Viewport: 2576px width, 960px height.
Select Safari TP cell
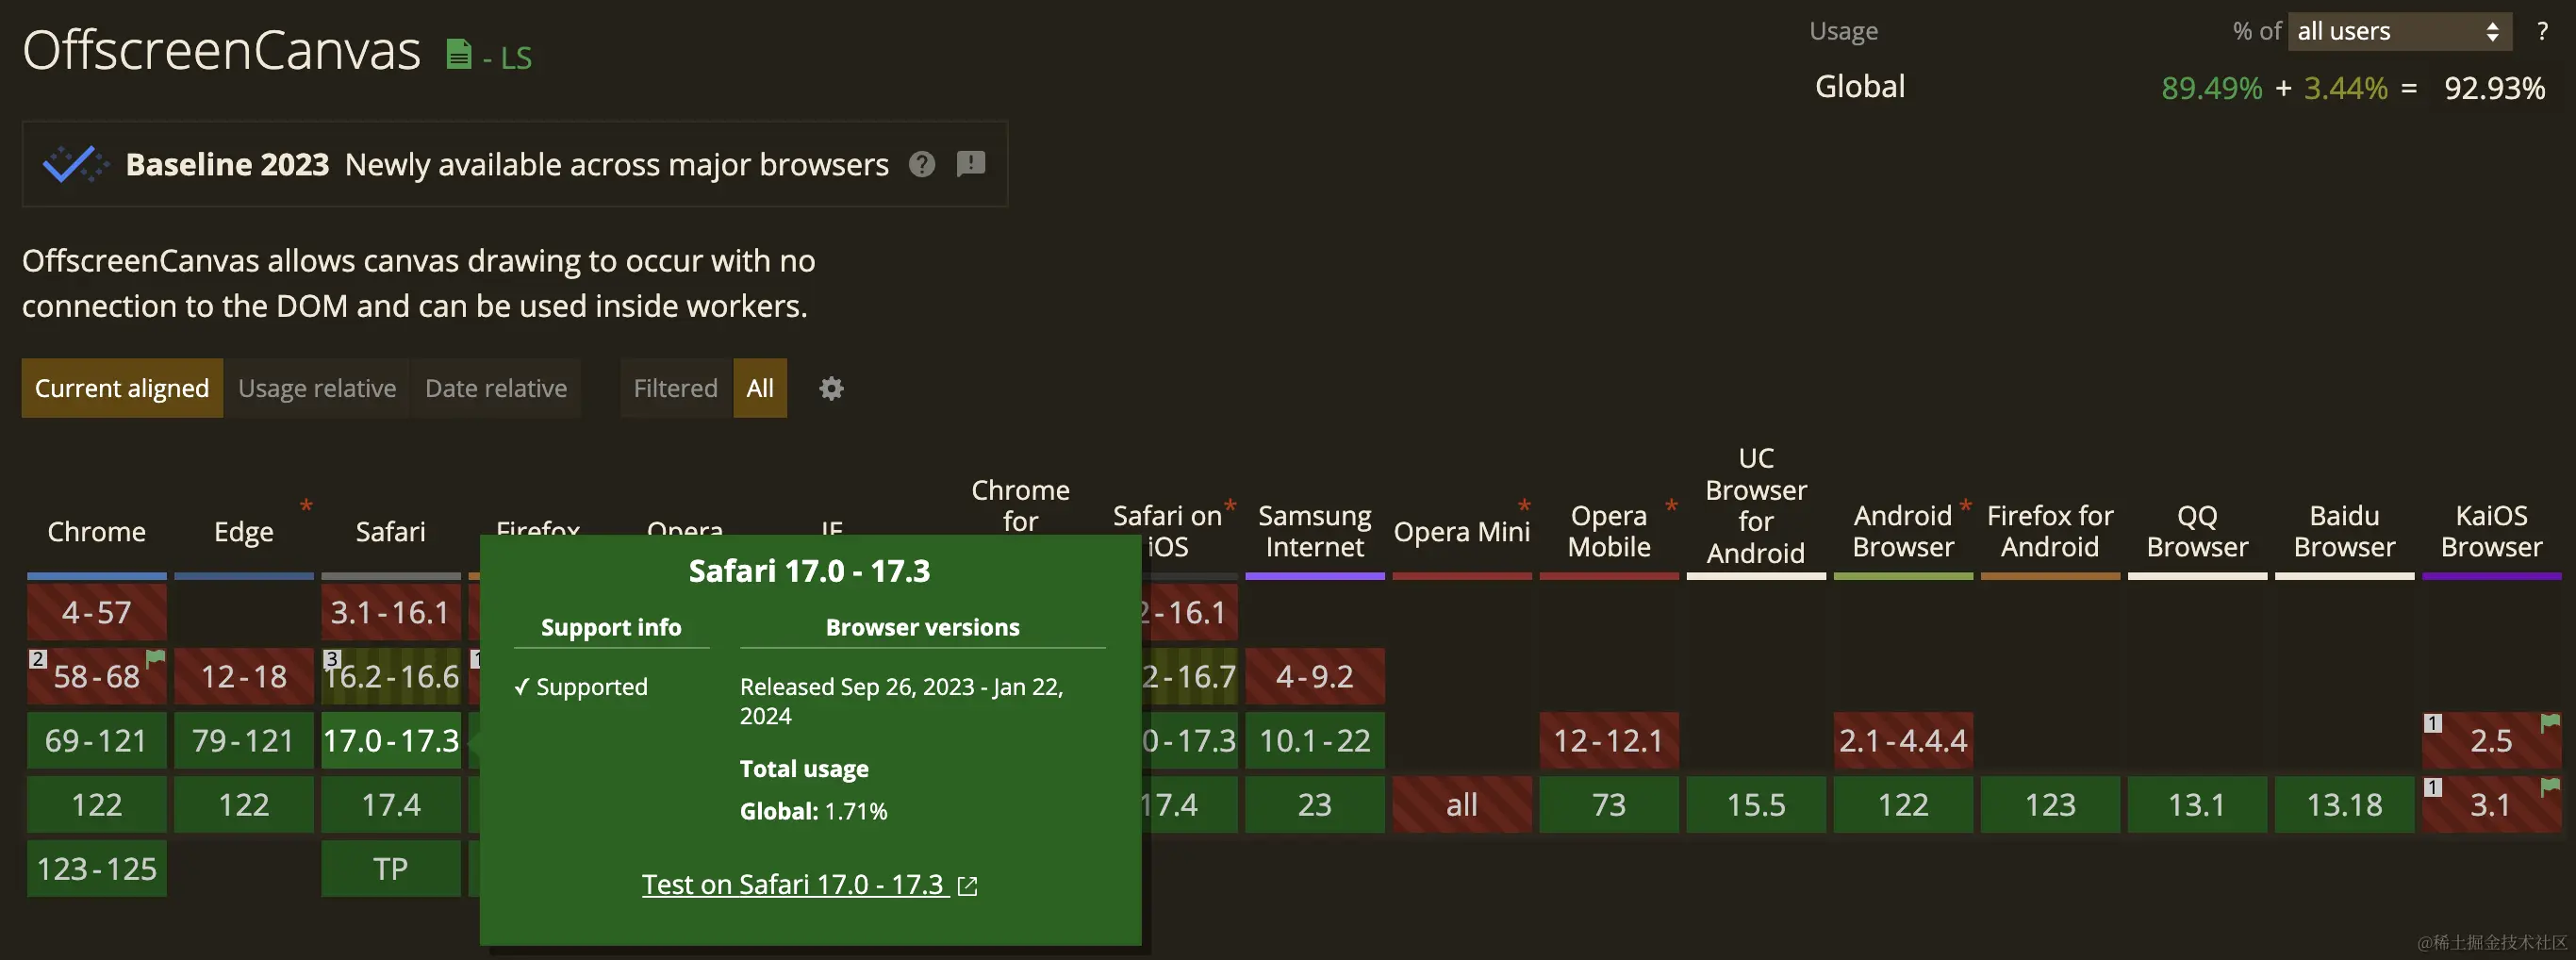coord(391,868)
